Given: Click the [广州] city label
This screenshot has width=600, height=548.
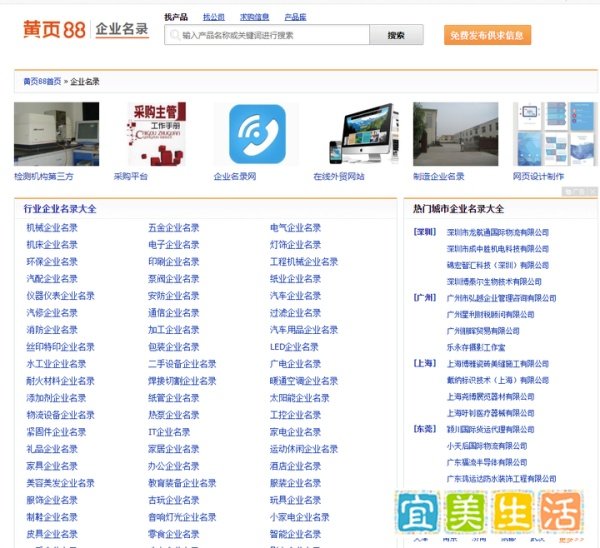Looking at the screenshot, I should 425,298.
